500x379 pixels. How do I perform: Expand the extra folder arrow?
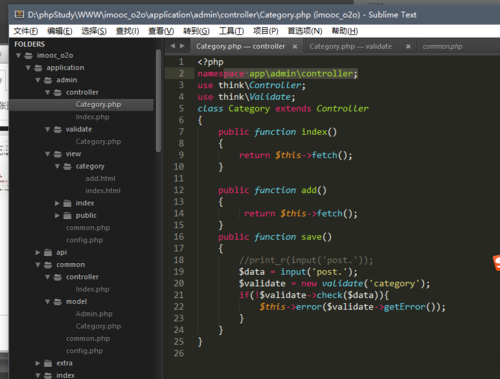(x=38, y=363)
